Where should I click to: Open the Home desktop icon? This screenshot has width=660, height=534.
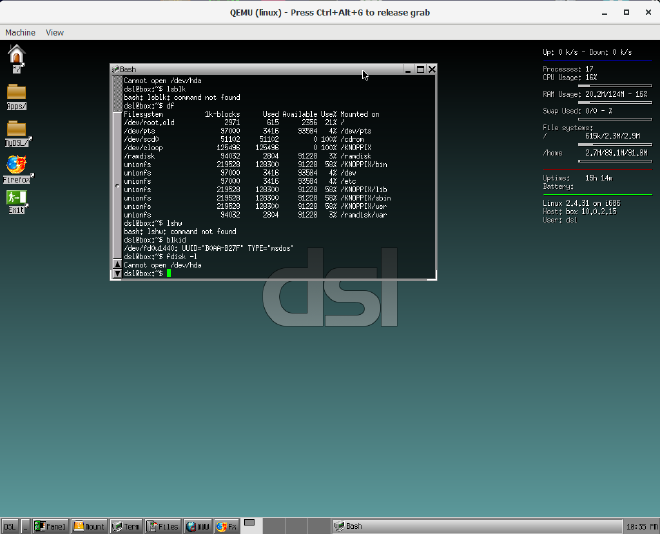(x=16, y=59)
